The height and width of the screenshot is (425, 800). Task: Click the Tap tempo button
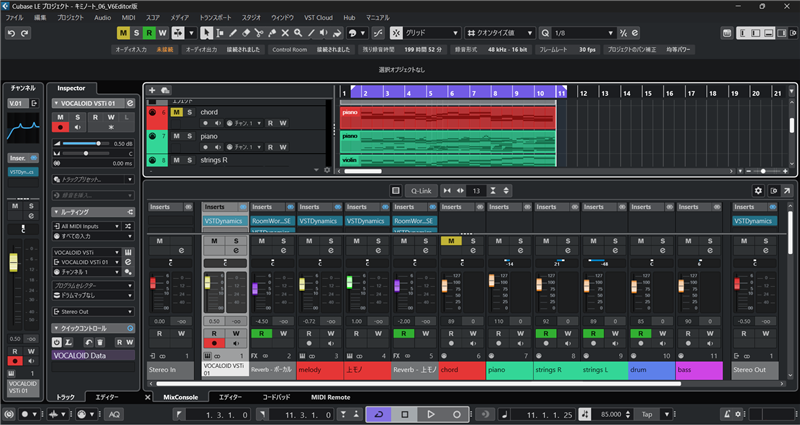(x=647, y=414)
